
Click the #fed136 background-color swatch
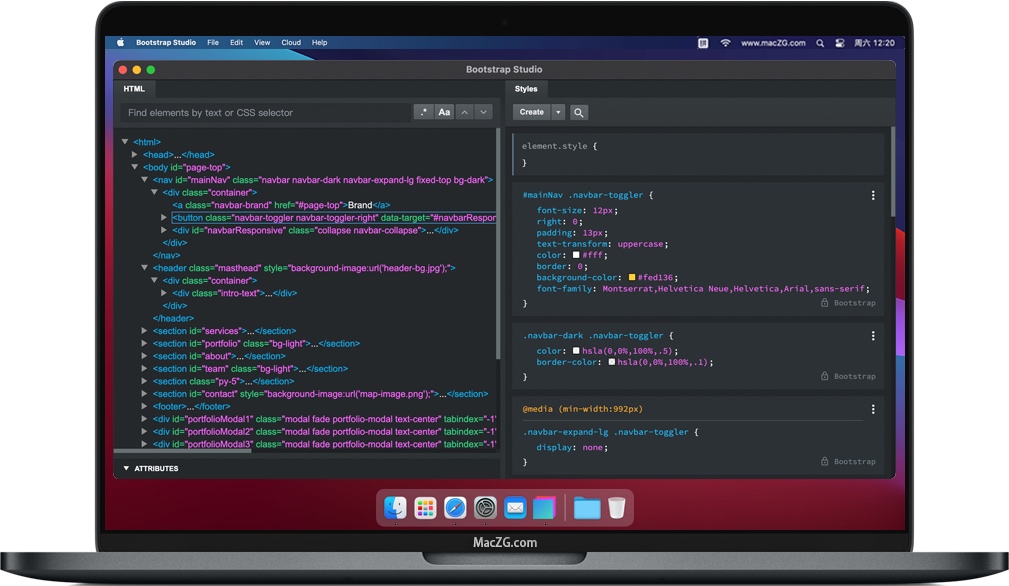point(631,277)
